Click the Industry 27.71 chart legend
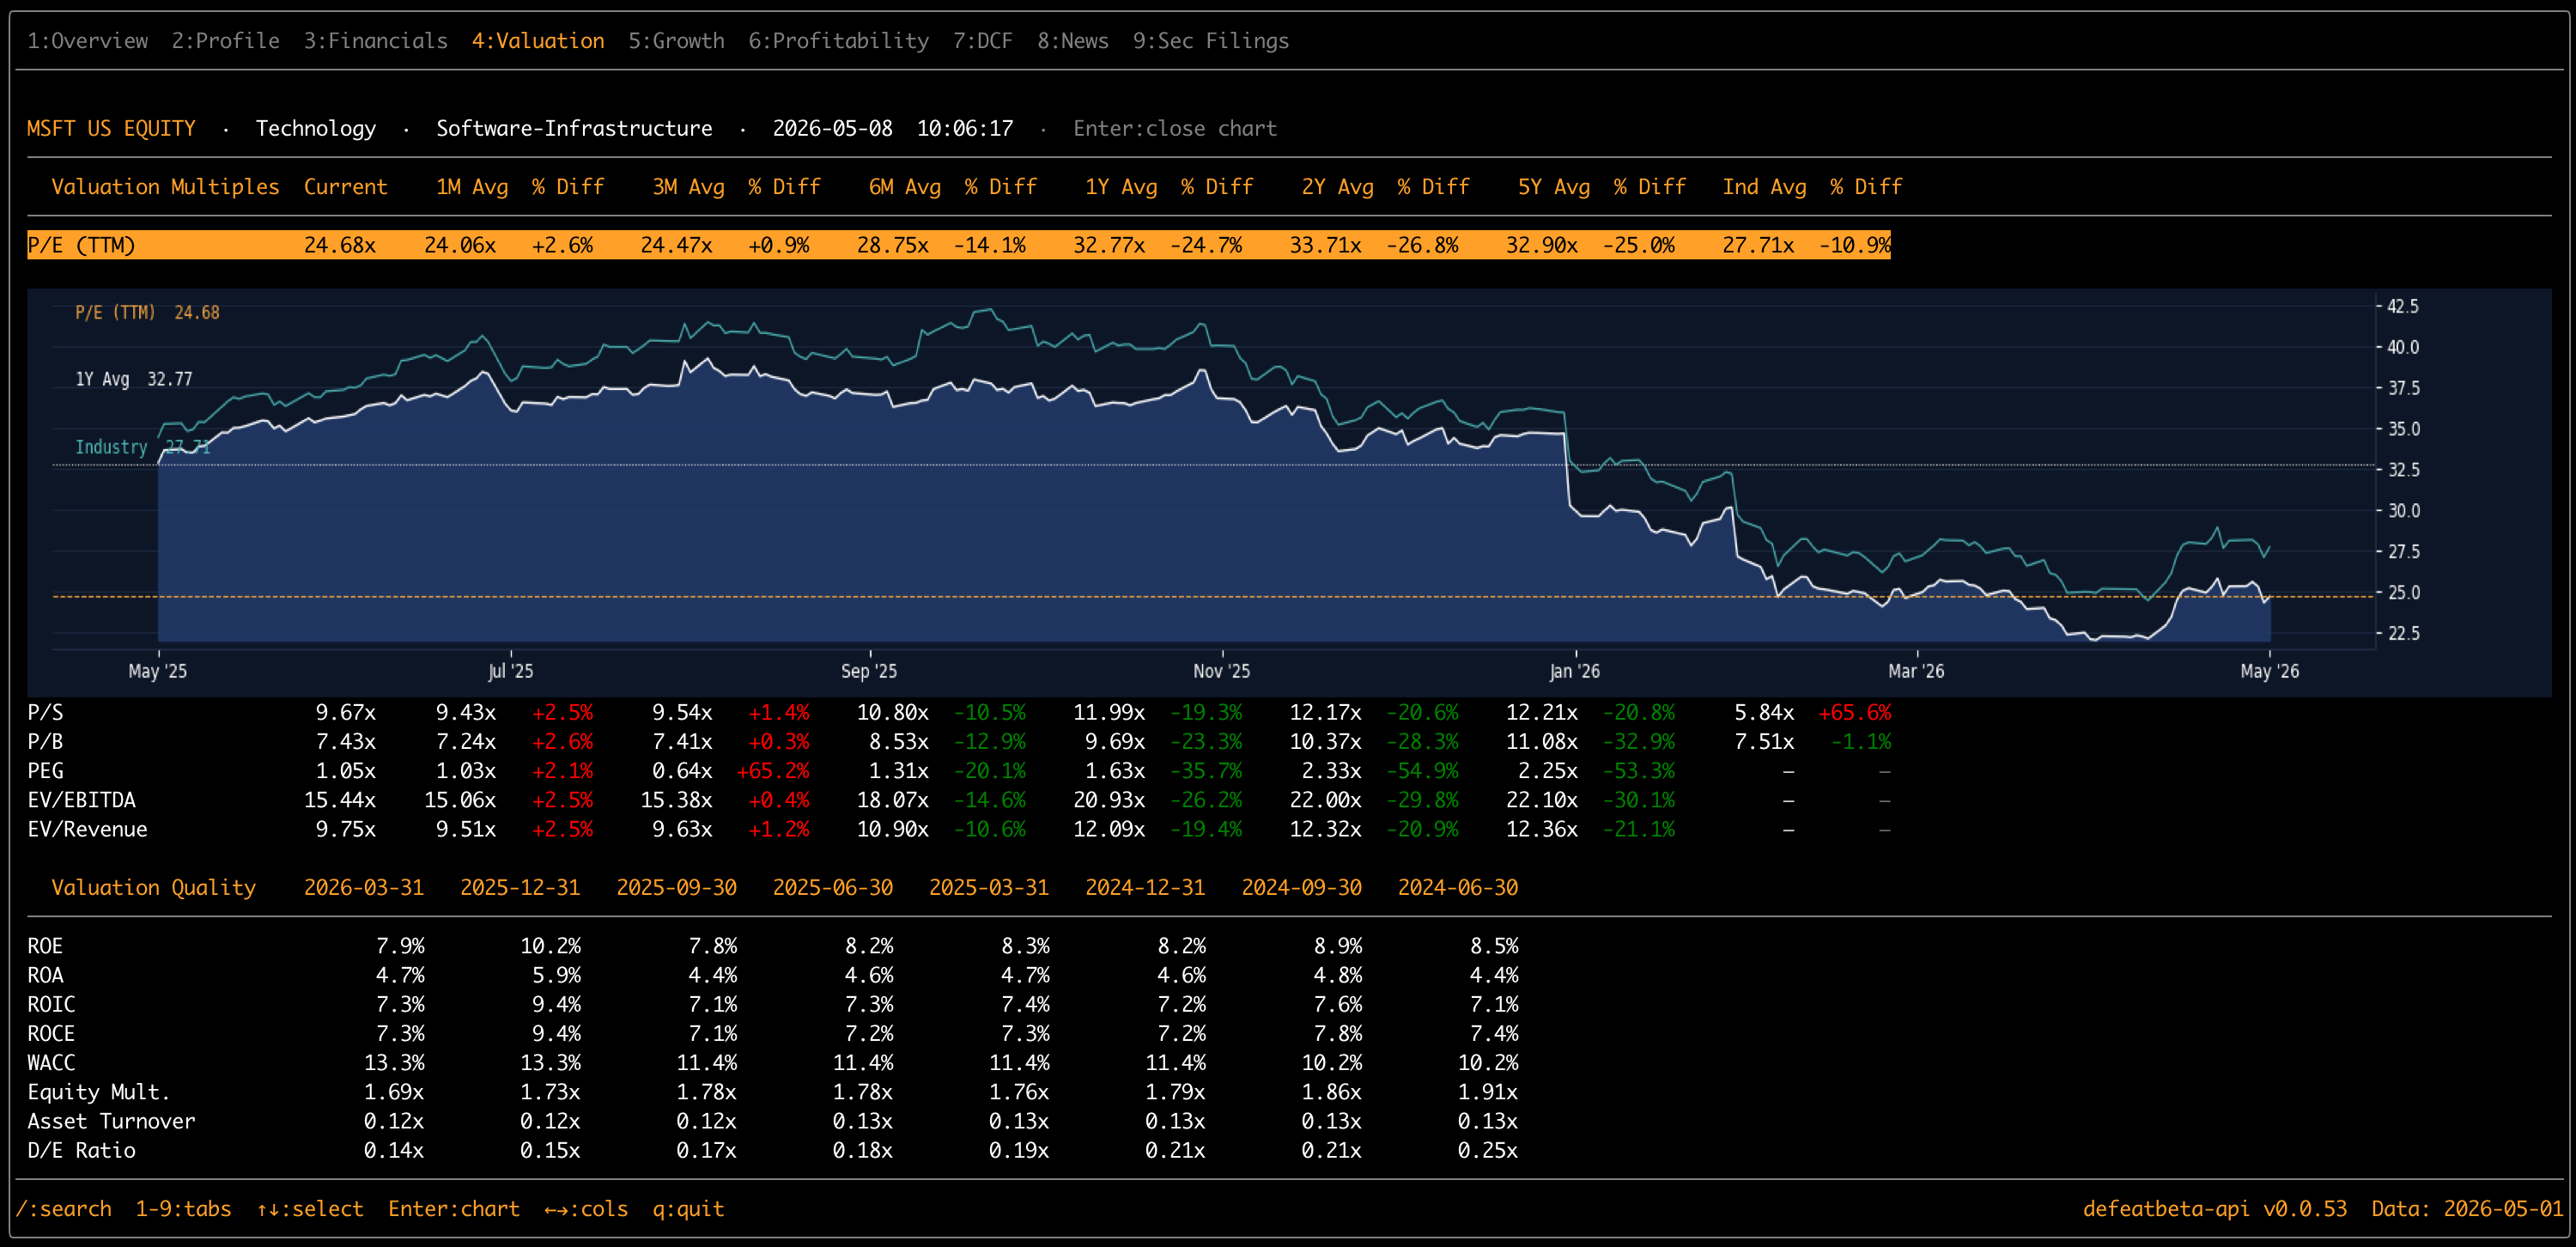The image size is (2576, 1247). point(143,447)
